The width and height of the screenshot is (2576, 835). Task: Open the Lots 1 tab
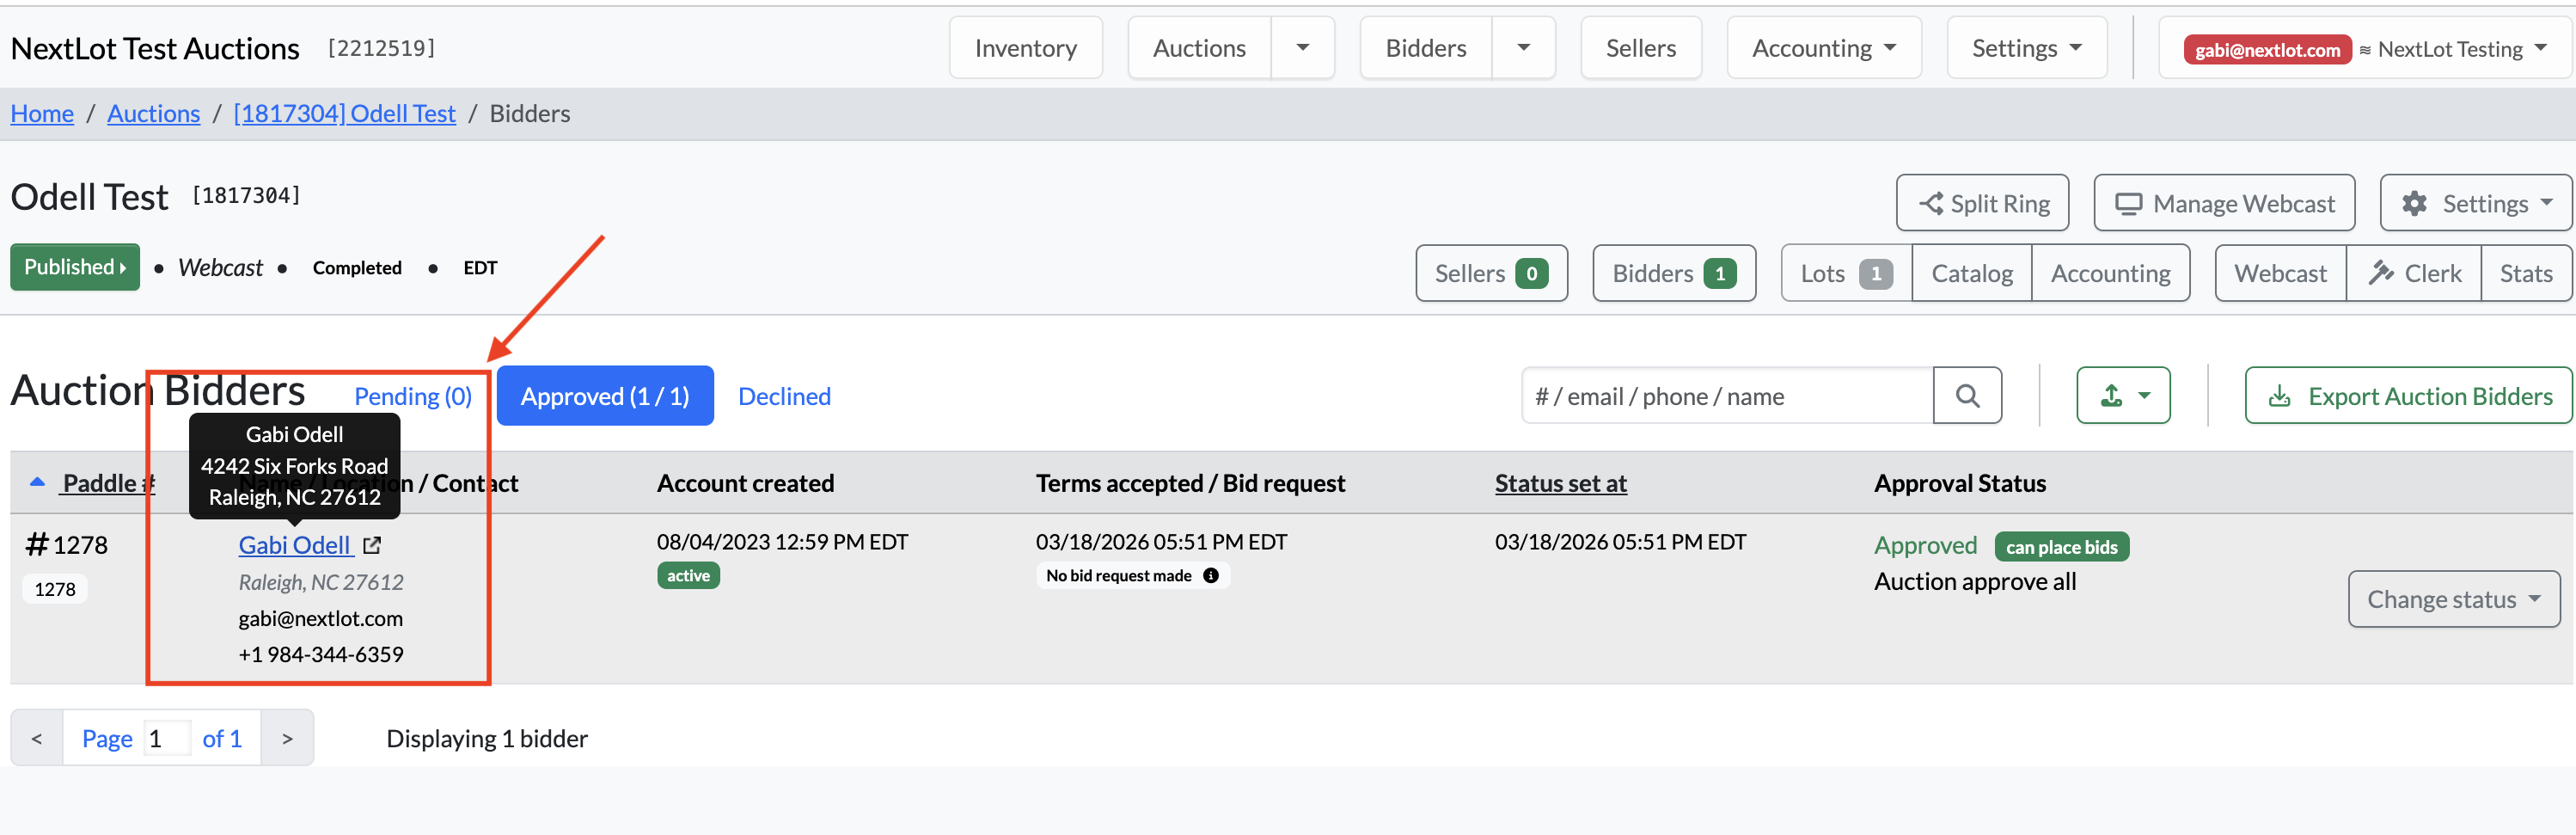pos(1846,273)
